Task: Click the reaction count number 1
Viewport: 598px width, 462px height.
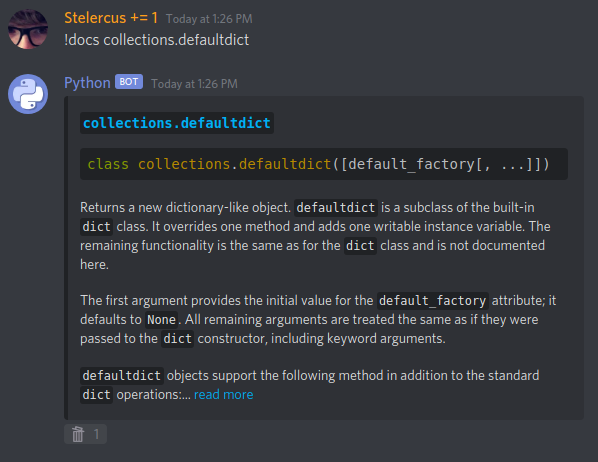Action: point(96,434)
